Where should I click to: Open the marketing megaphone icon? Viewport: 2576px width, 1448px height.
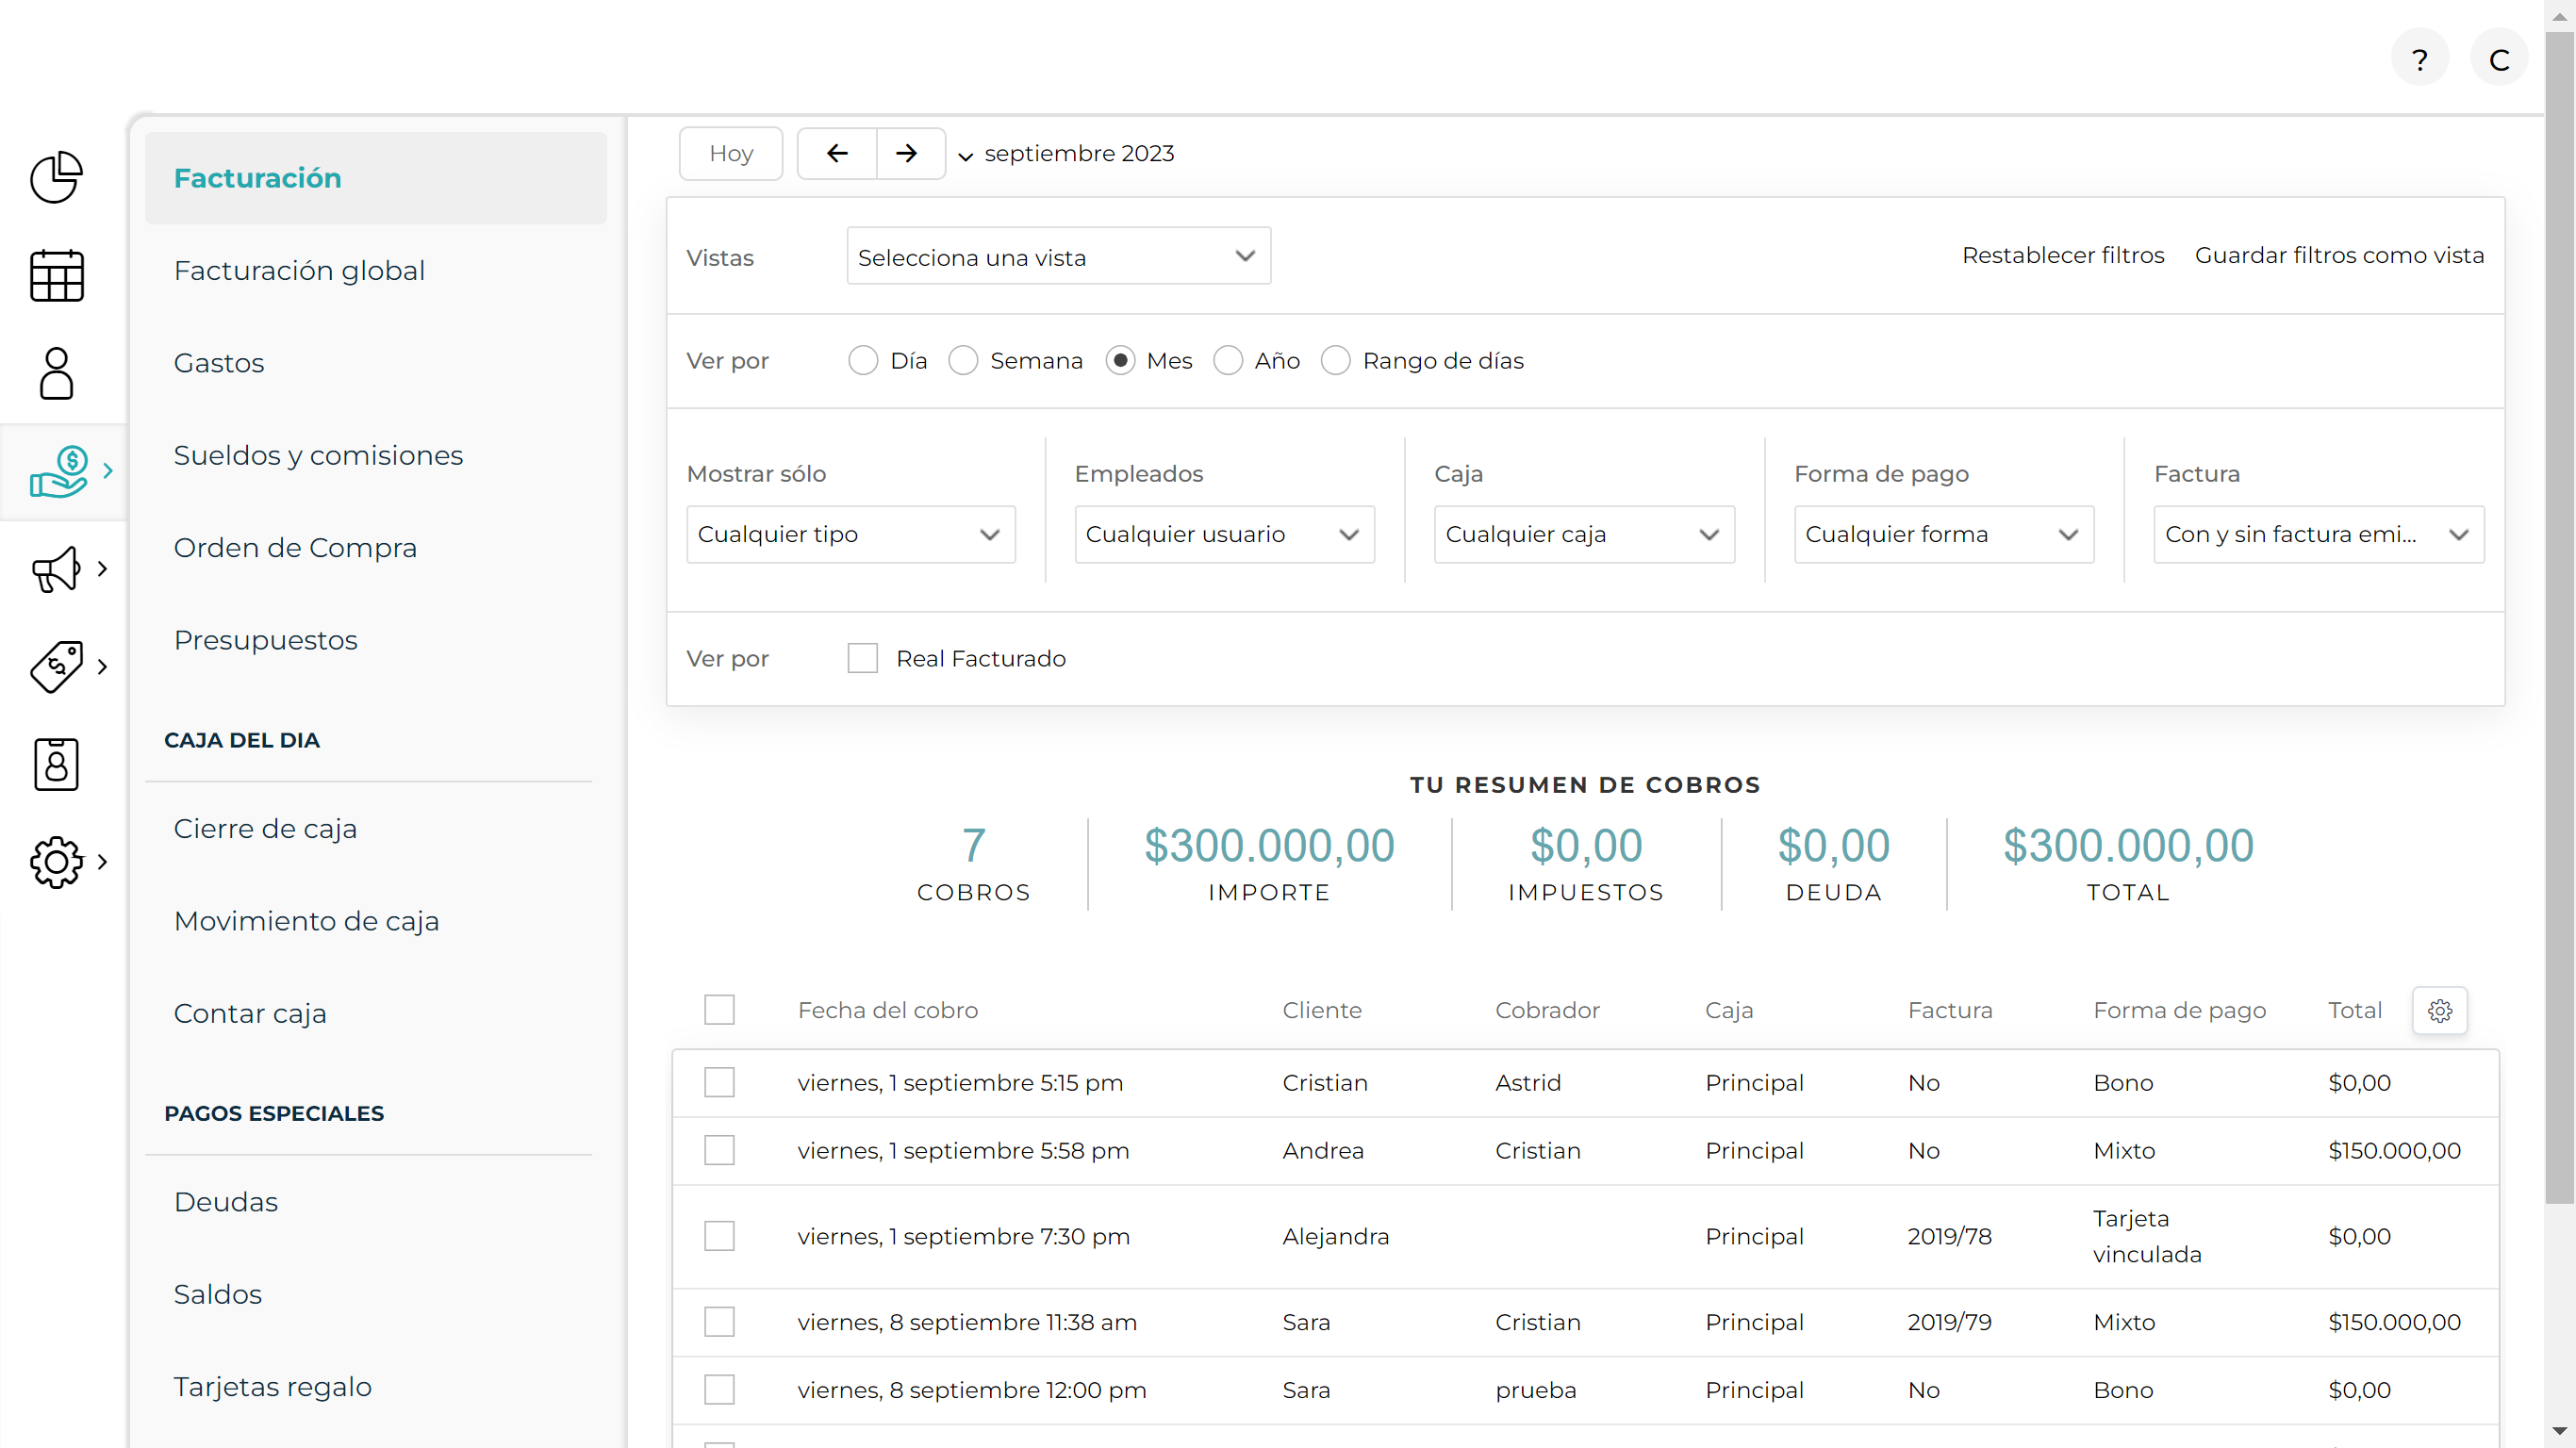tap(56, 569)
